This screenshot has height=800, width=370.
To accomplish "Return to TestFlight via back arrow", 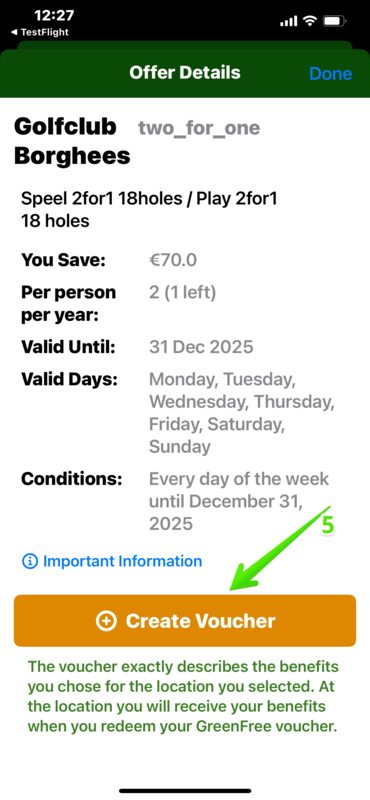I will coord(39,32).
